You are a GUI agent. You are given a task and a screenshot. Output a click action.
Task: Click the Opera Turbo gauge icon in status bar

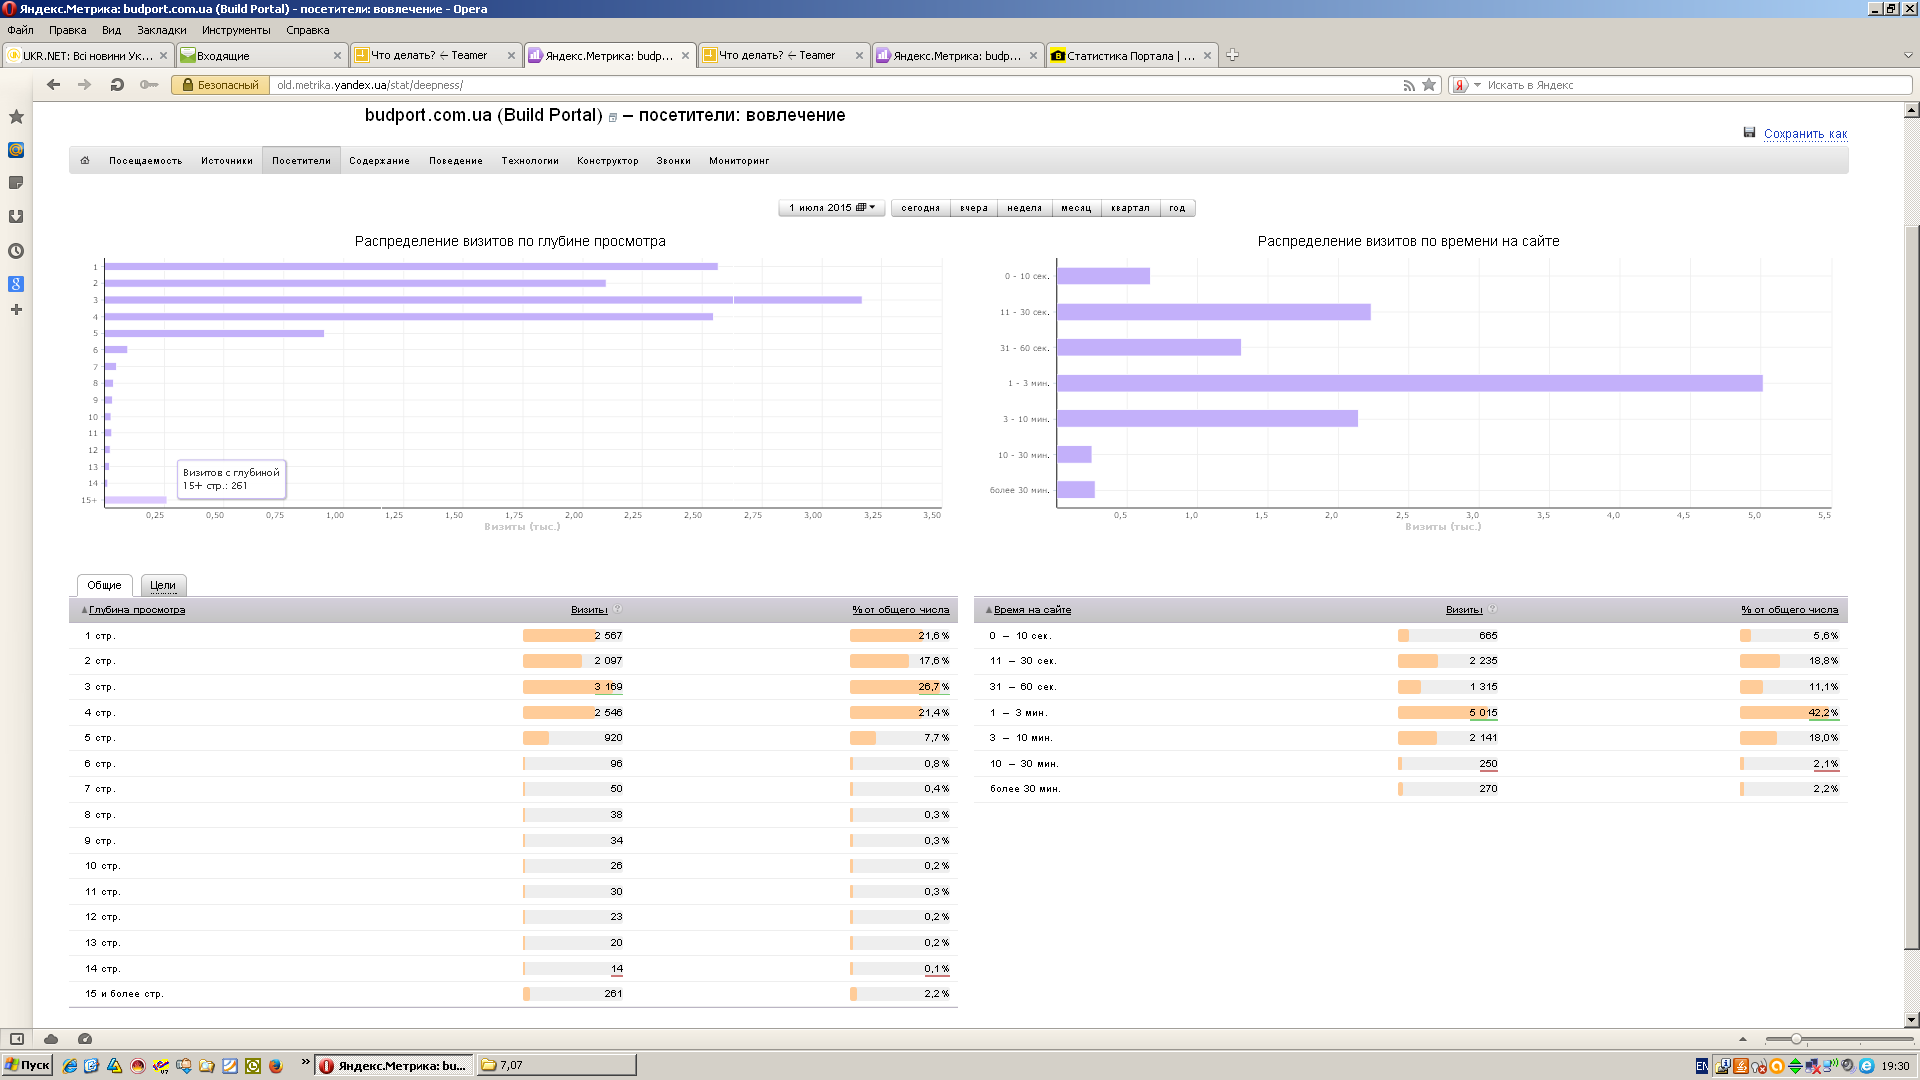tap(85, 1039)
